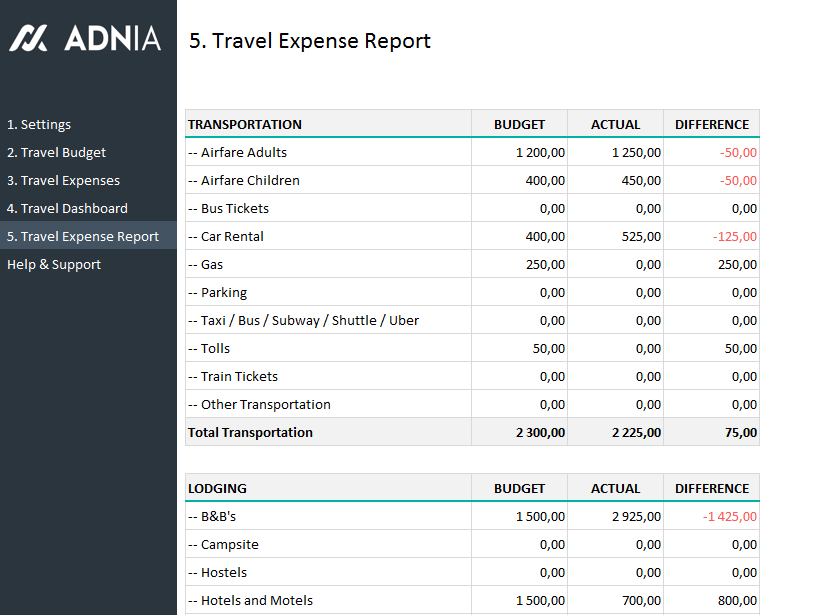
Task: Click the LODGING section header
Action: tap(217, 489)
